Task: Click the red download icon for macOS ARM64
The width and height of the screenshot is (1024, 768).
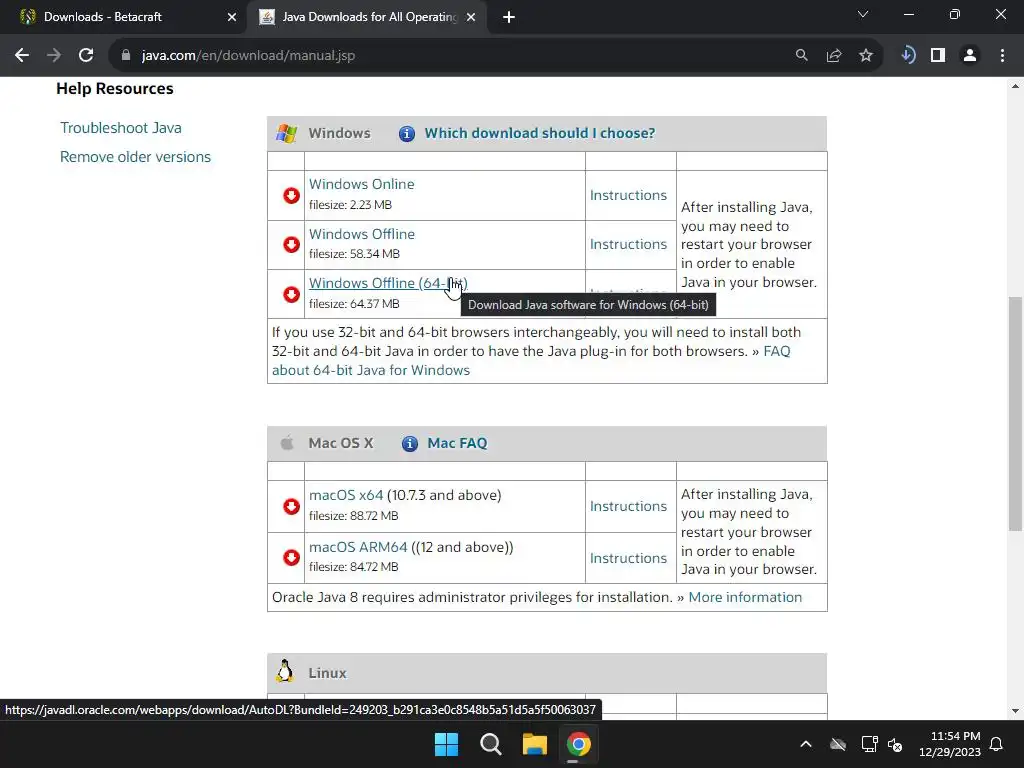Action: click(x=291, y=557)
